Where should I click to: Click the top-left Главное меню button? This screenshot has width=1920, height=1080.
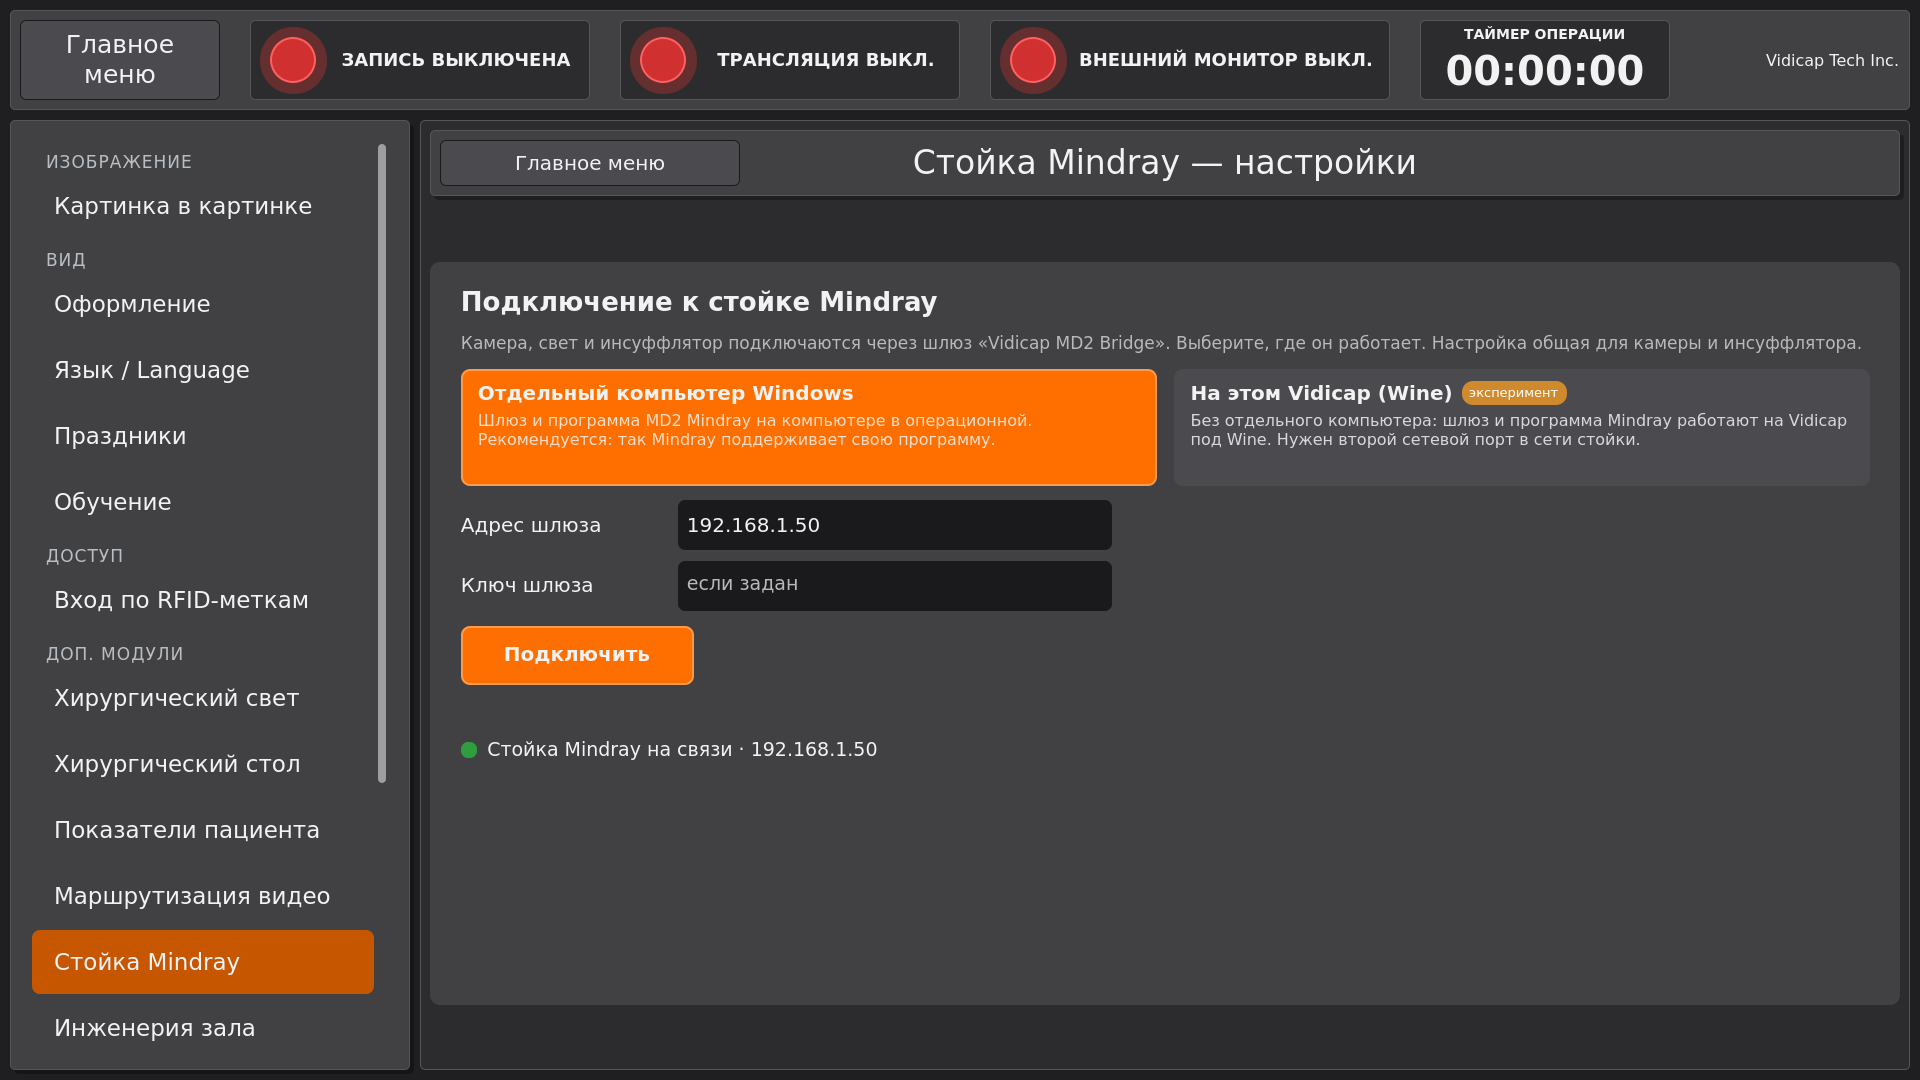tap(120, 60)
